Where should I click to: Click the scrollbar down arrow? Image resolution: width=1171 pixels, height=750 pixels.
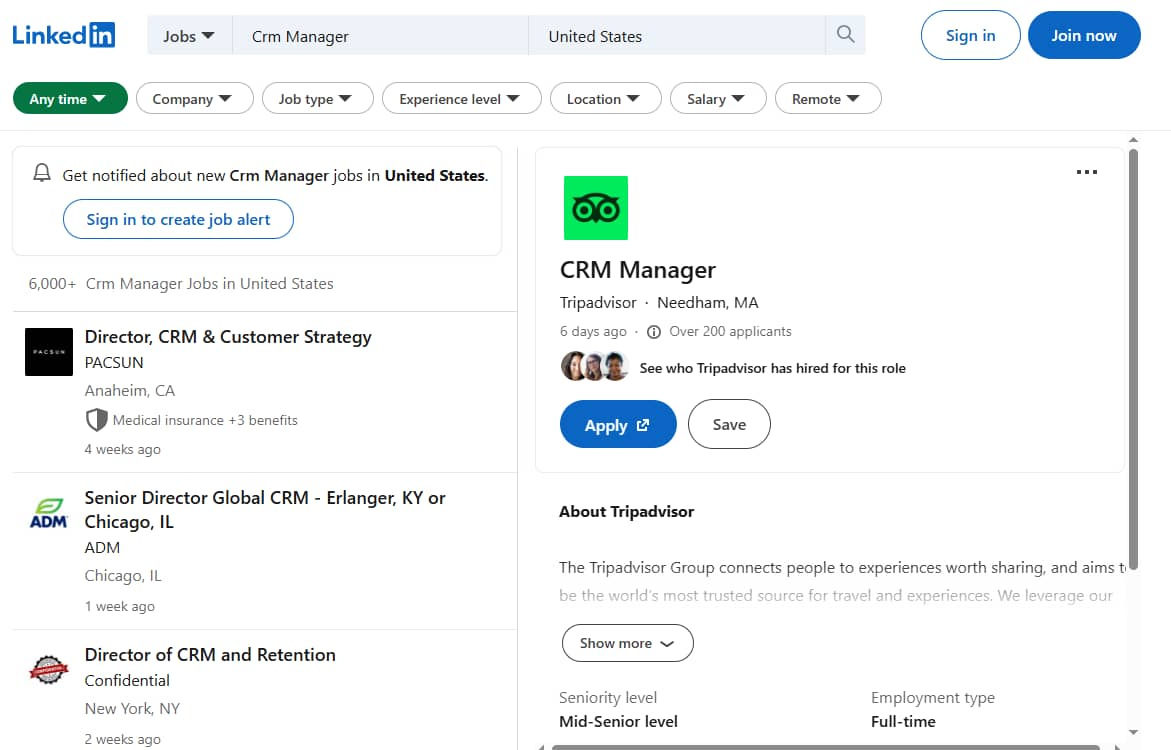click(x=1134, y=732)
